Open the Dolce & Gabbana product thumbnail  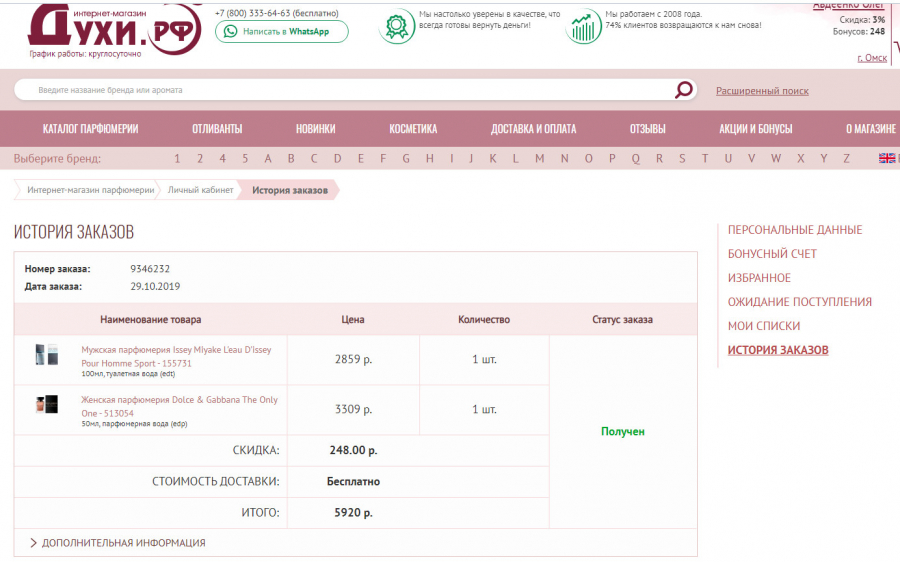click(47, 405)
